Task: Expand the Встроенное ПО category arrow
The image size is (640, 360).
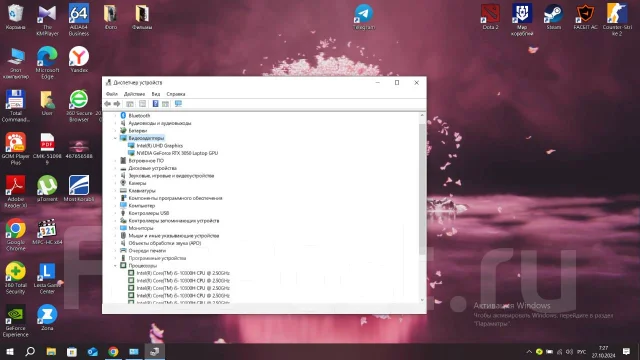Action: pyautogui.click(x=115, y=161)
